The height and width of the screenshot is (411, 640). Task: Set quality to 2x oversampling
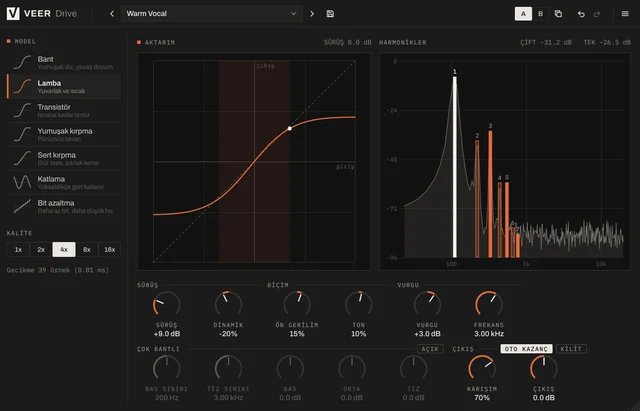[41, 249]
